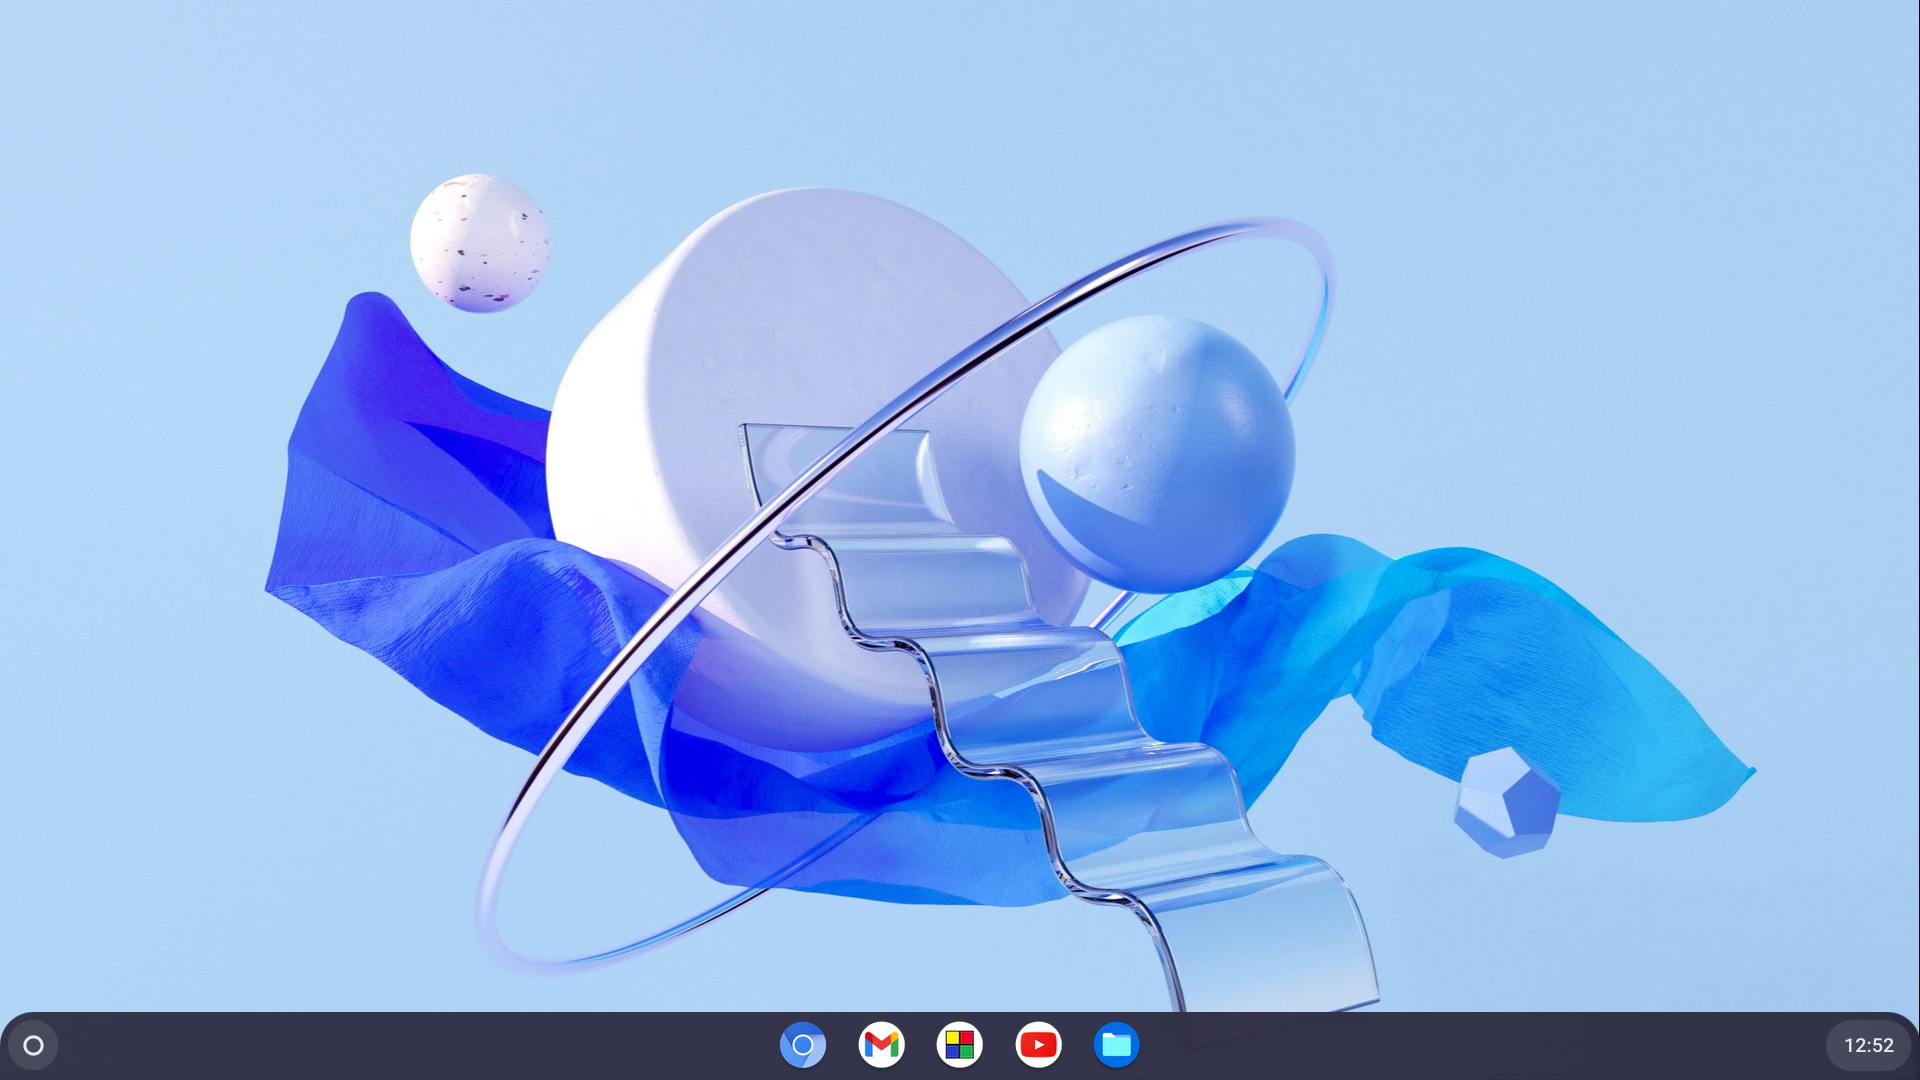Open the four-colored squares app icon
Image resolution: width=1920 pixels, height=1080 pixels.
(x=959, y=1045)
